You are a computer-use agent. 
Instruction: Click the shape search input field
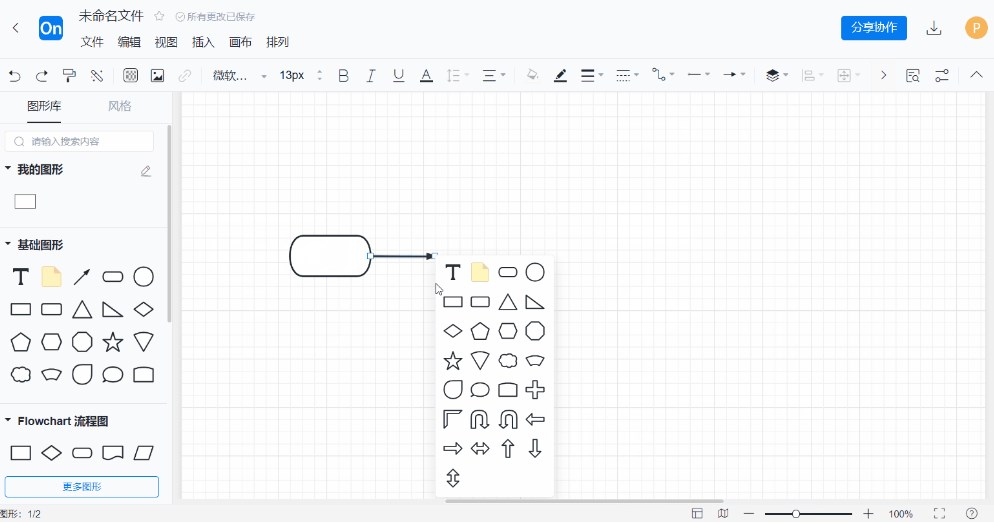(x=79, y=141)
